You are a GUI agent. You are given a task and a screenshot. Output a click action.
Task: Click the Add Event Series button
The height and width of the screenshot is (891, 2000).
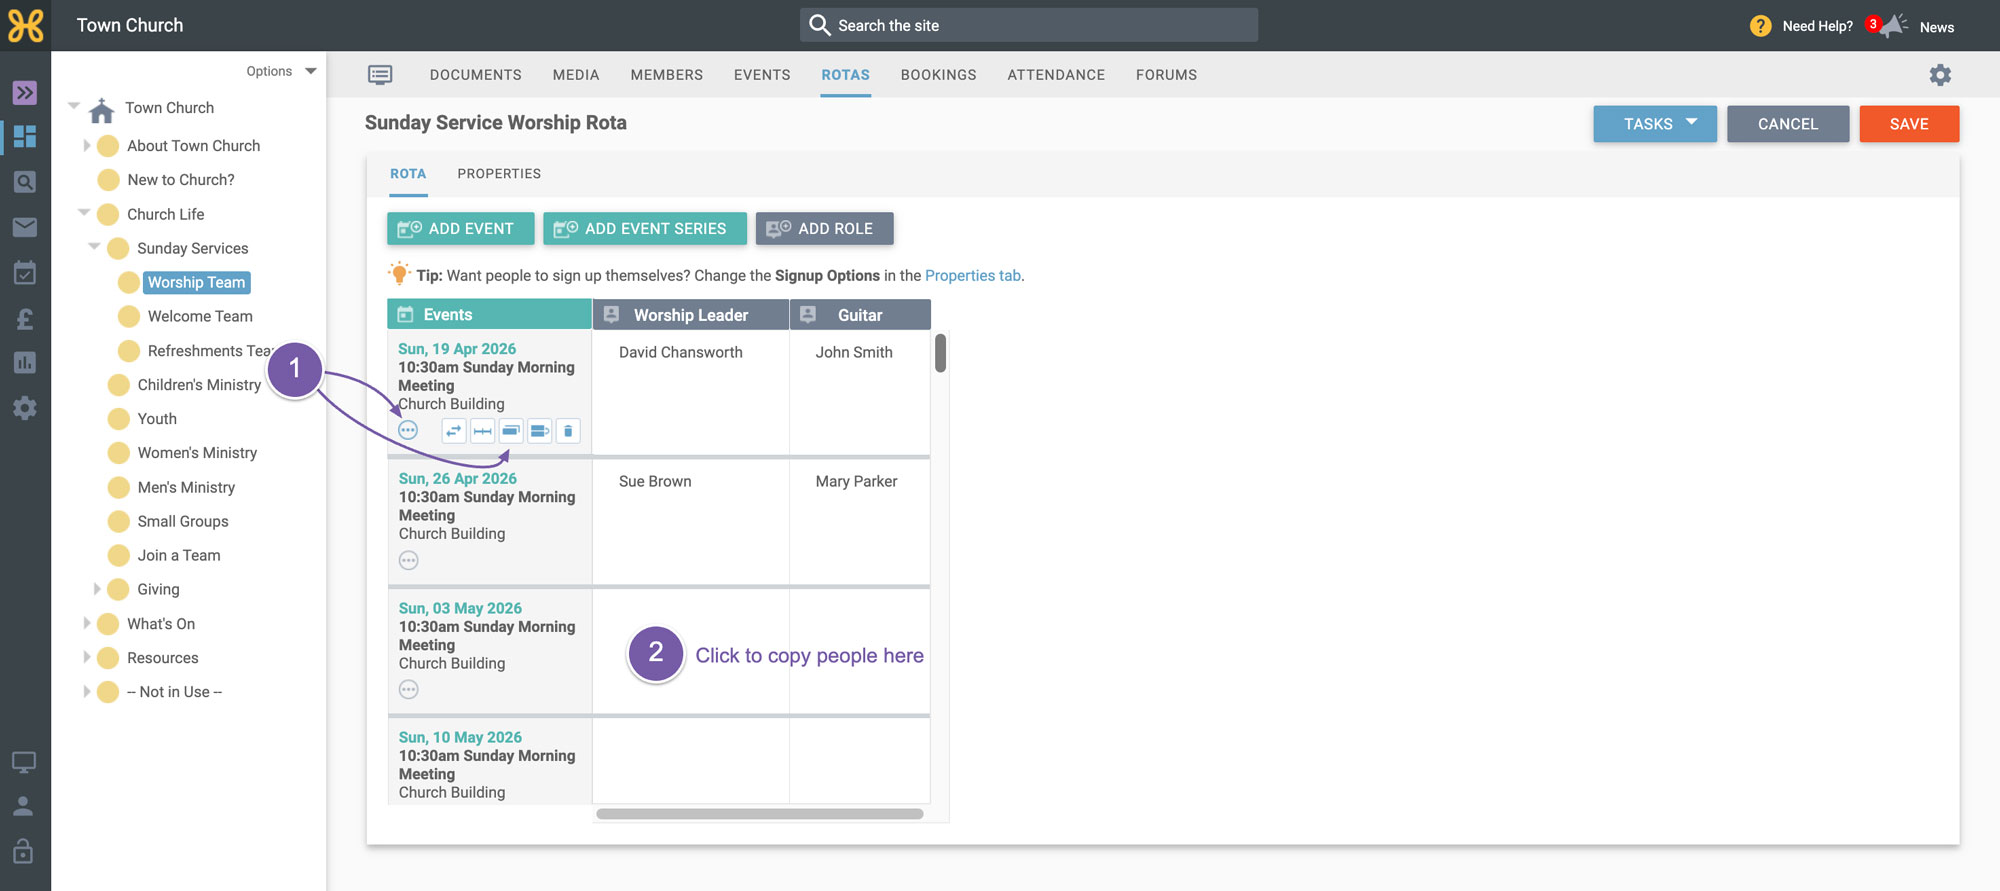645,229
